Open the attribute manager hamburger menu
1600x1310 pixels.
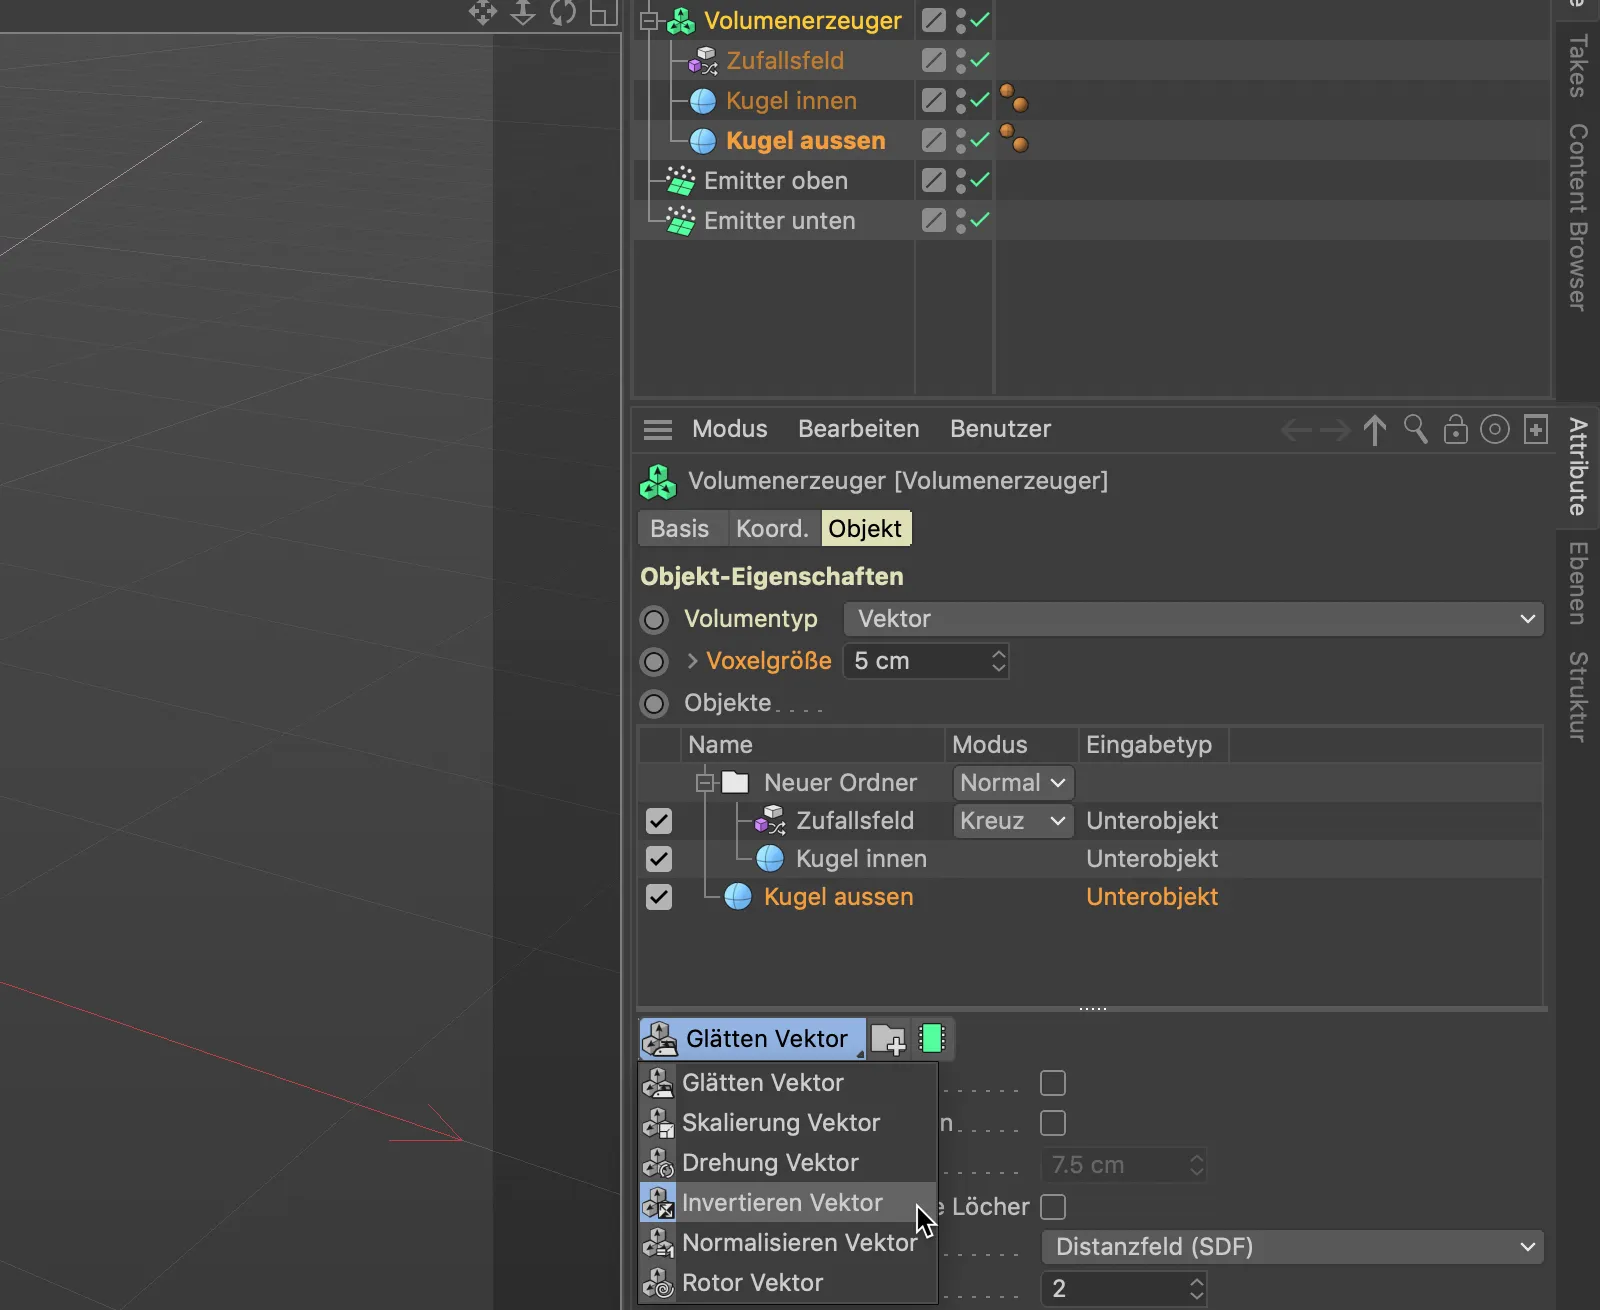(658, 430)
